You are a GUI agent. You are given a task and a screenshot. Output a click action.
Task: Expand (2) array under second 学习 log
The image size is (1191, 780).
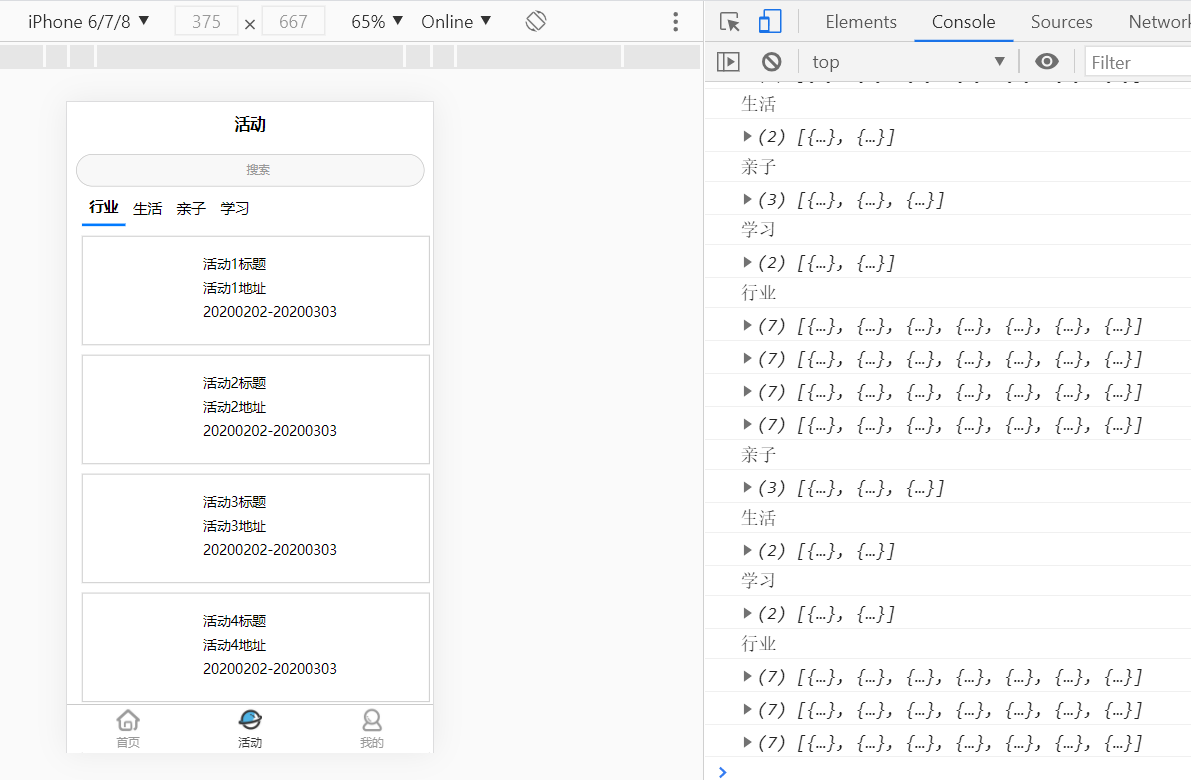747,614
